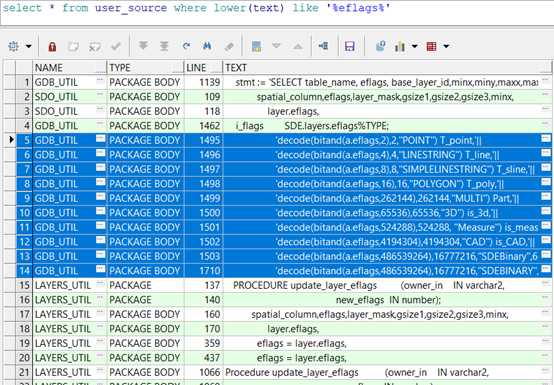Click the PACKAGE type cell in row 16

pos(145,300)
